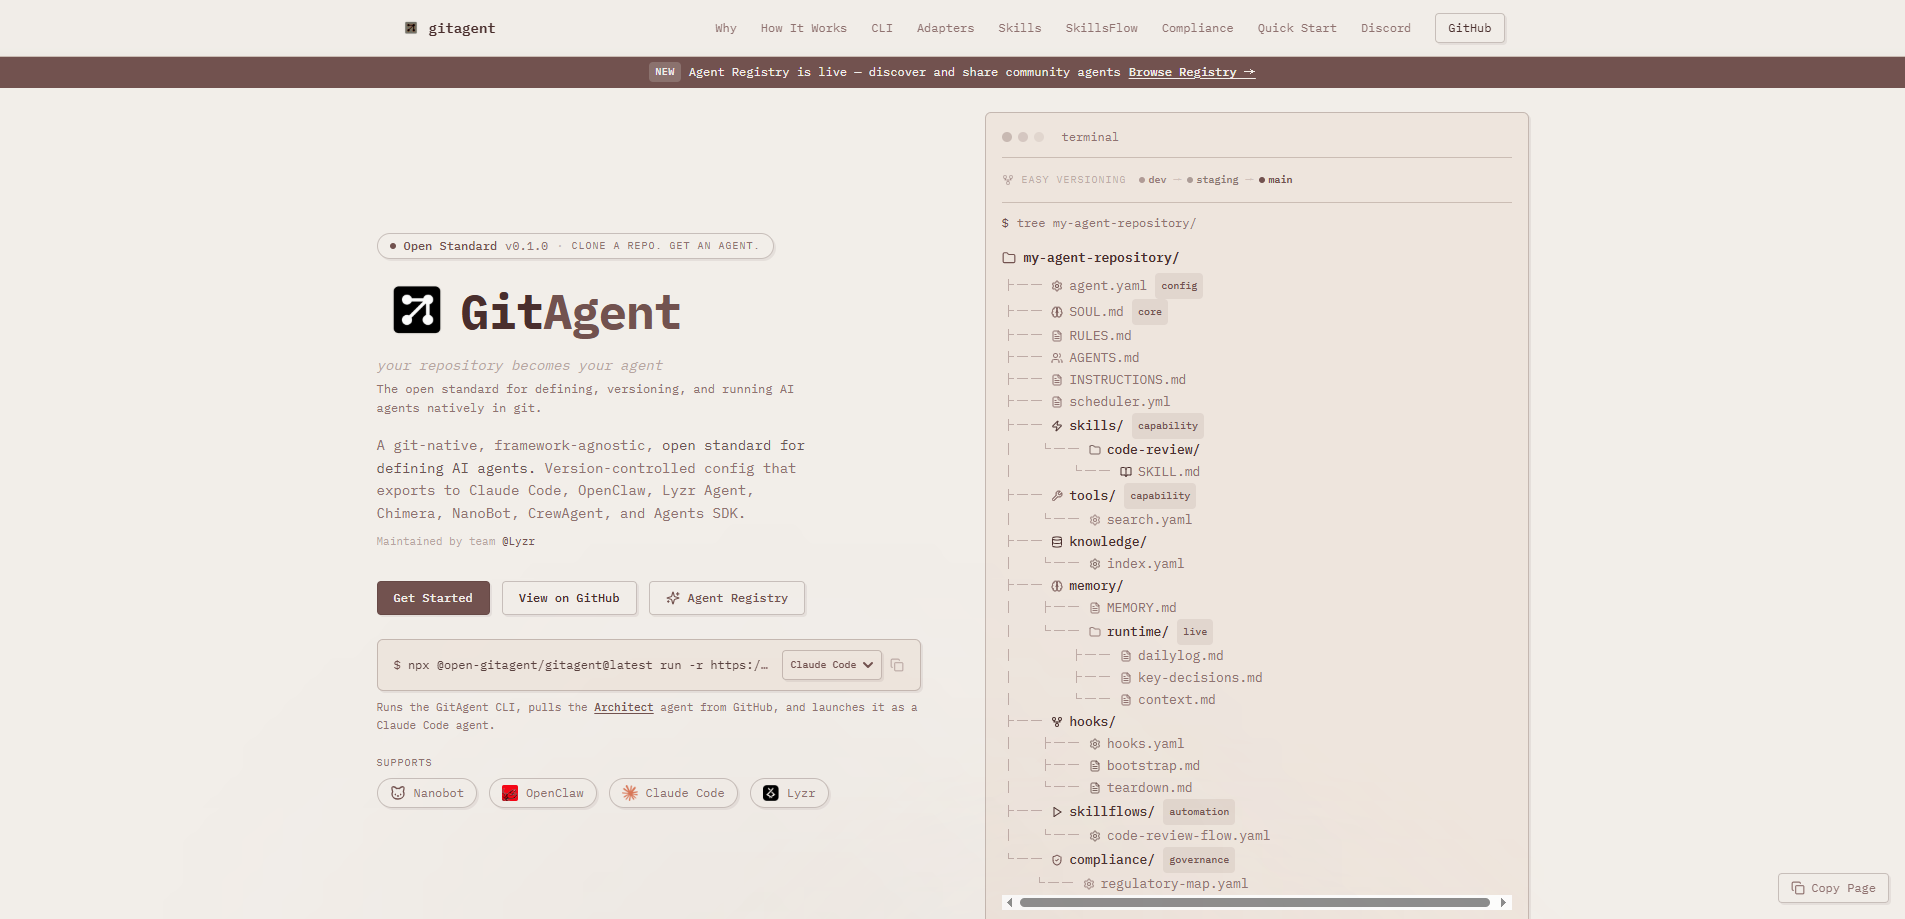
Task: Click the database icon beside knowledge/
Action: (x=1057, y=542)
